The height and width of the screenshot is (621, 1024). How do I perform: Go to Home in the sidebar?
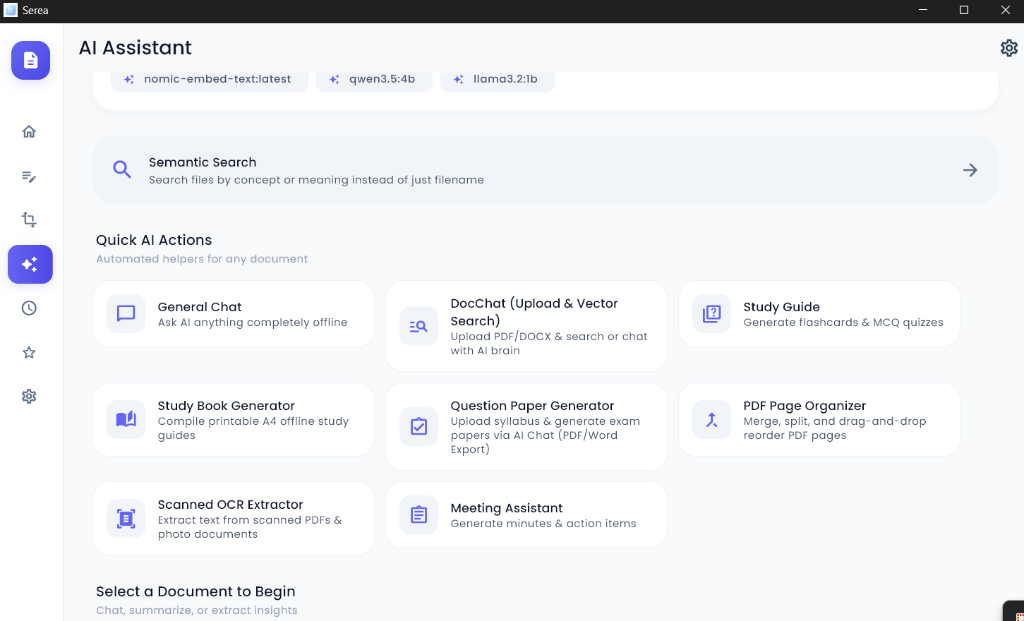[29, 131]
